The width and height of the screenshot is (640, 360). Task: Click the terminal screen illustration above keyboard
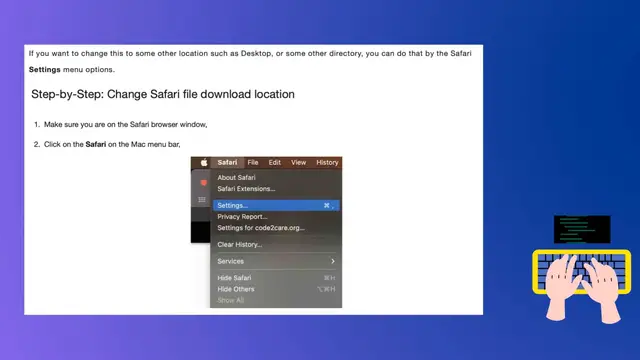(582, 229)
